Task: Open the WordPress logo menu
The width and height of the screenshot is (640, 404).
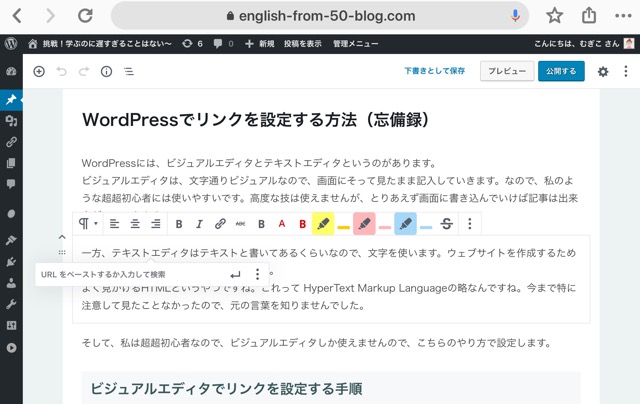Action: point(11,44)
